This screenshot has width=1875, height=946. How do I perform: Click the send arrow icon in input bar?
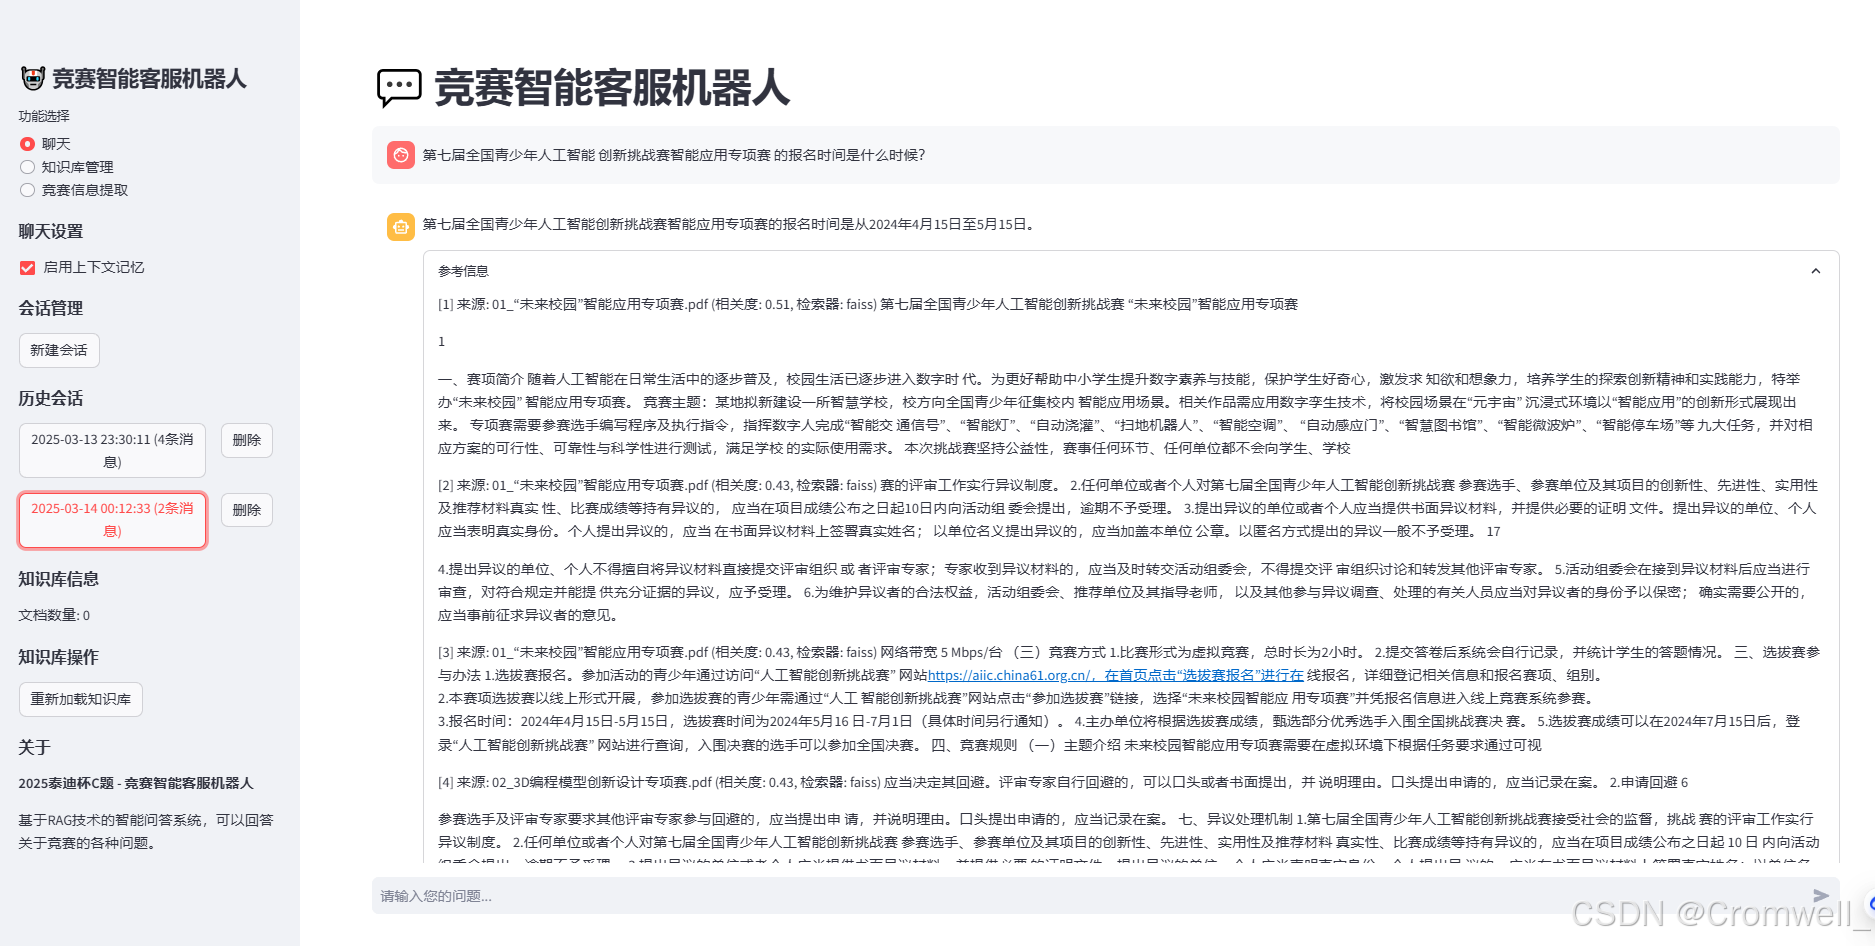tap(1821, 896)
